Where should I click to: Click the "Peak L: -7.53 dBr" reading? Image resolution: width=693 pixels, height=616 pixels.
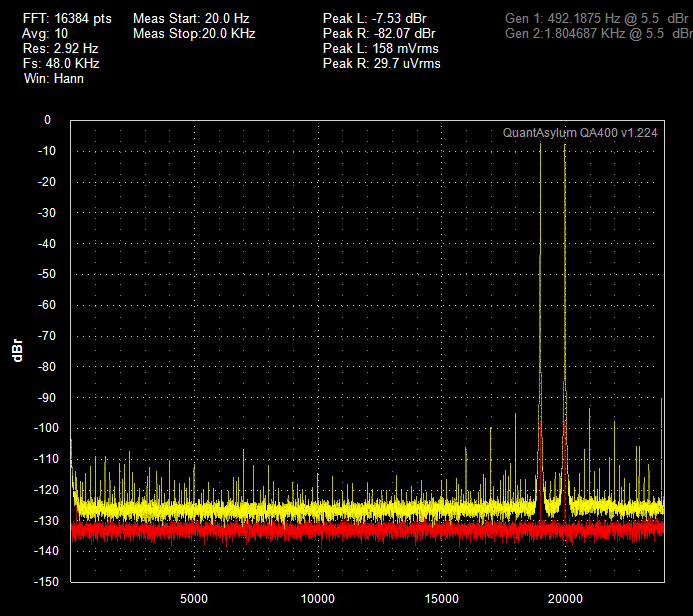pyautogui.click(x=374, y=19)
